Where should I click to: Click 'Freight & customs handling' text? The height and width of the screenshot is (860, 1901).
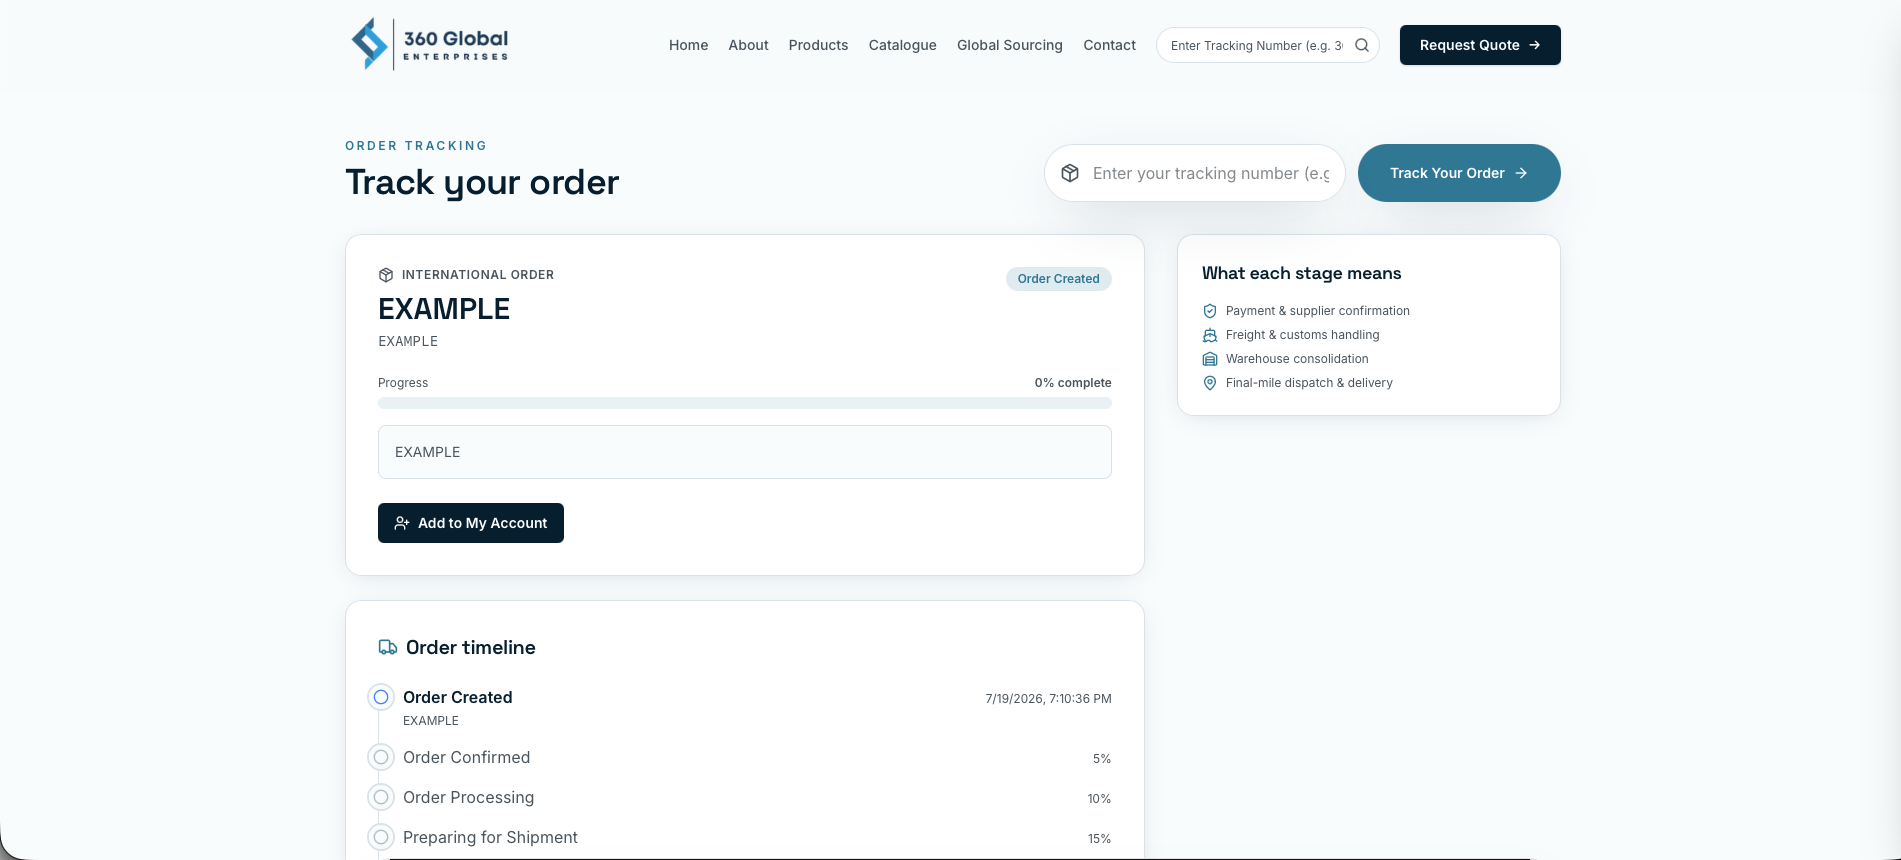[x=1302, y=335]
